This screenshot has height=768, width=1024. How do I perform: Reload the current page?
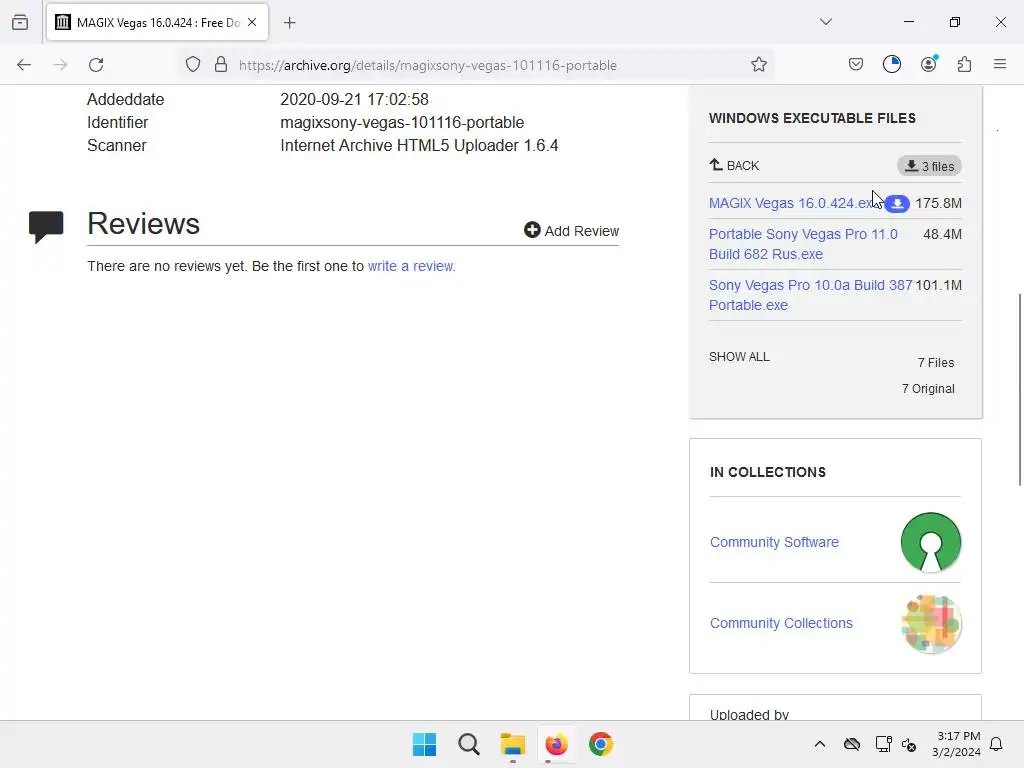[x=96, y=65]
